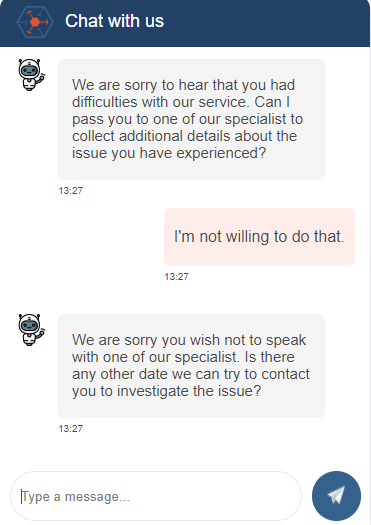Select the first bot message about difficulties

pyautogui.click(x=192, y=119)
